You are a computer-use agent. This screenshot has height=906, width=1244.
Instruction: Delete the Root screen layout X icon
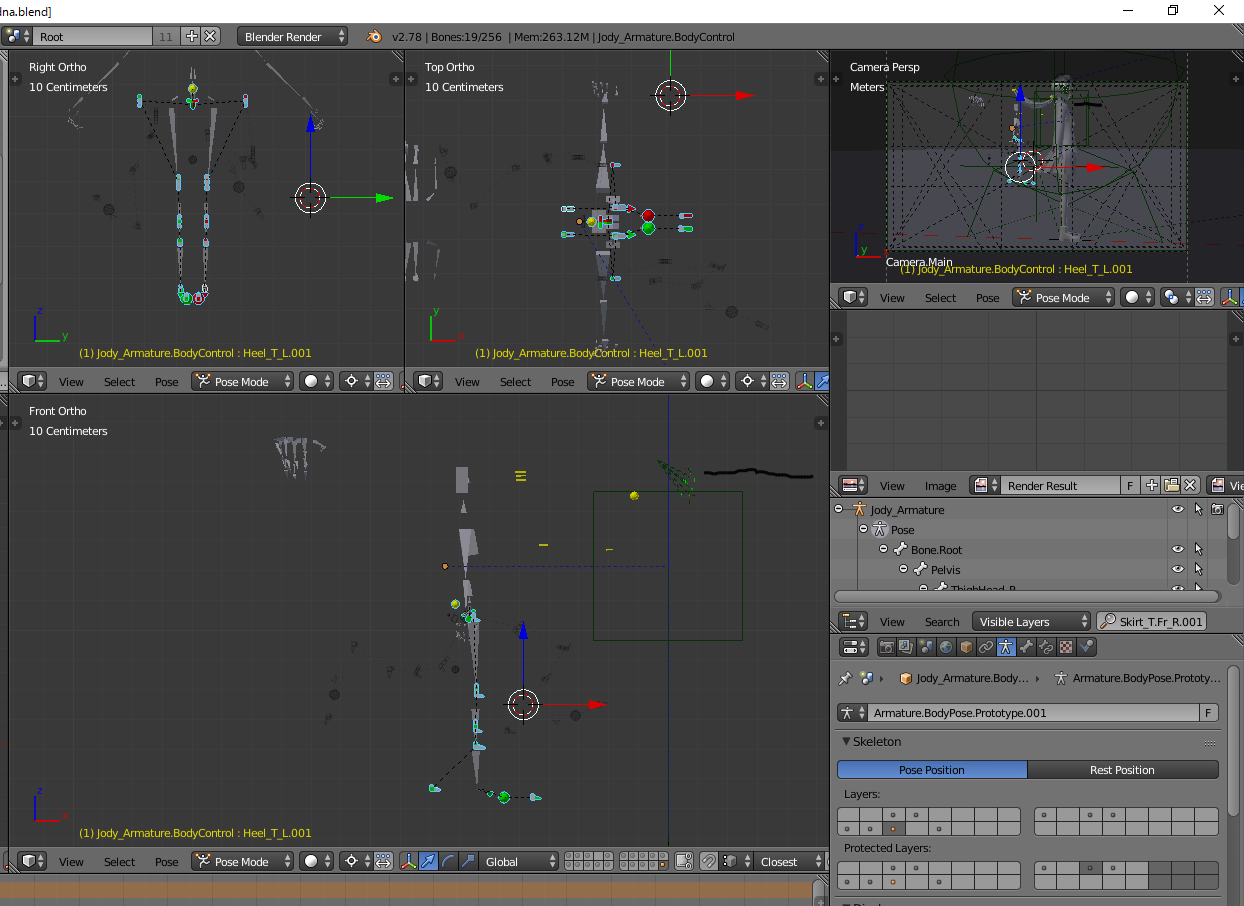pos(210,36)
